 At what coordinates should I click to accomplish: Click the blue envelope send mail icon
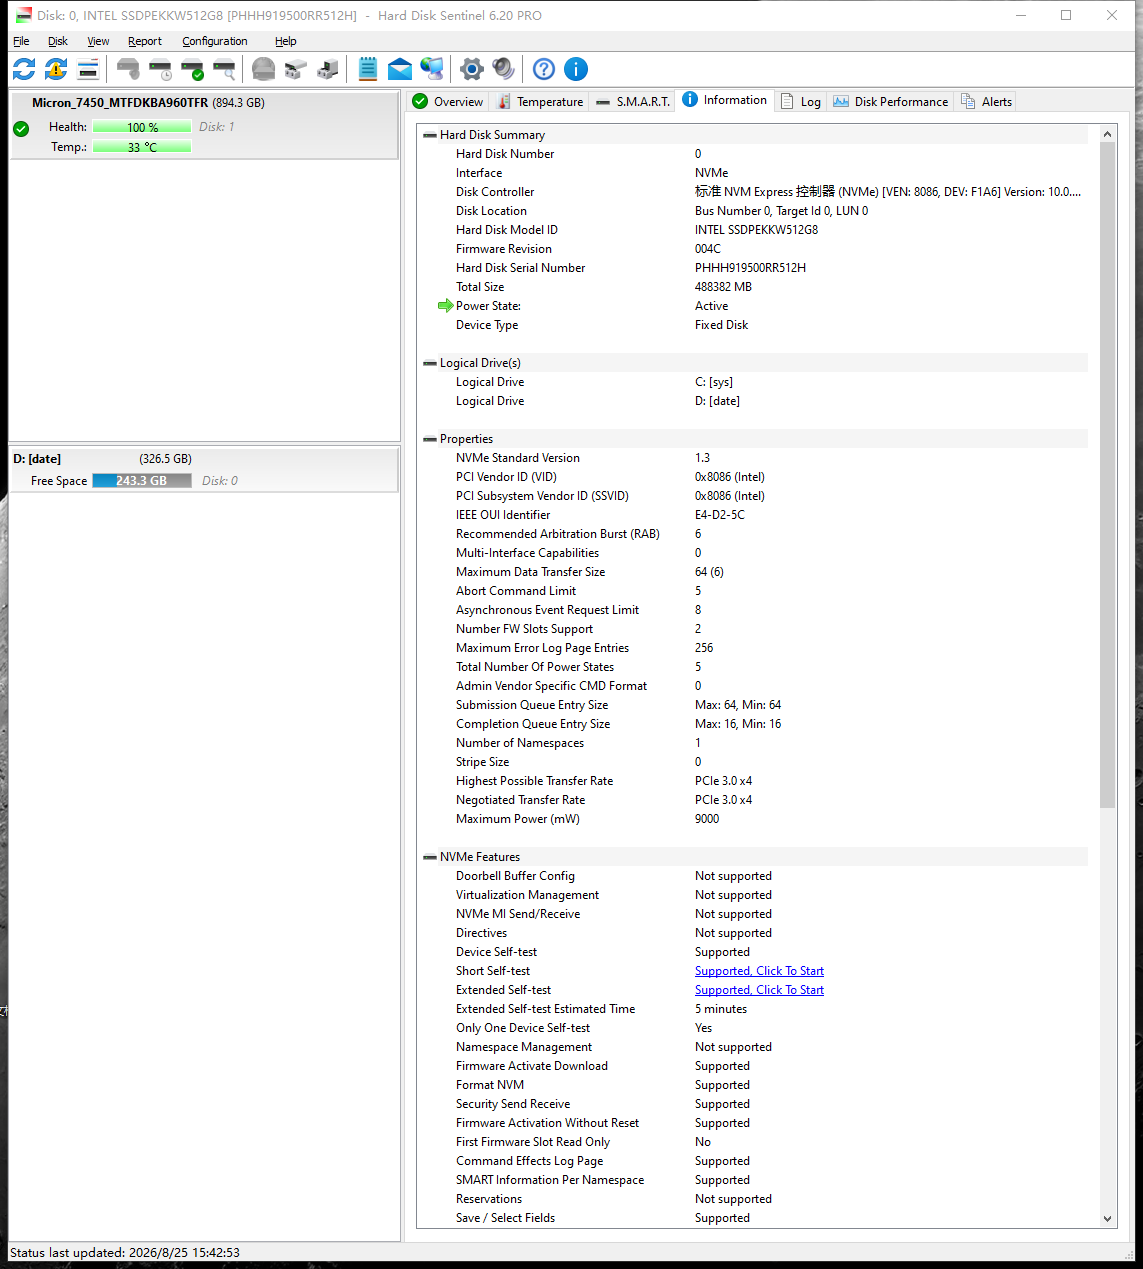point(400,69)
